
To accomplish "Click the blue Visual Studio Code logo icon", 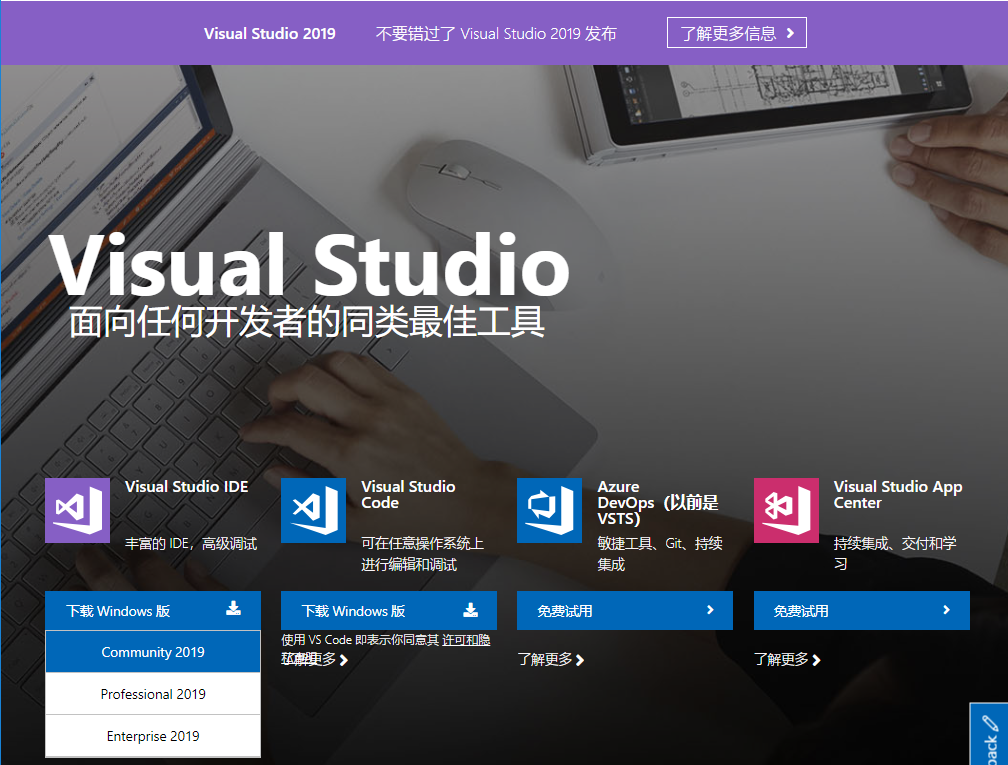I will point(313,510).
